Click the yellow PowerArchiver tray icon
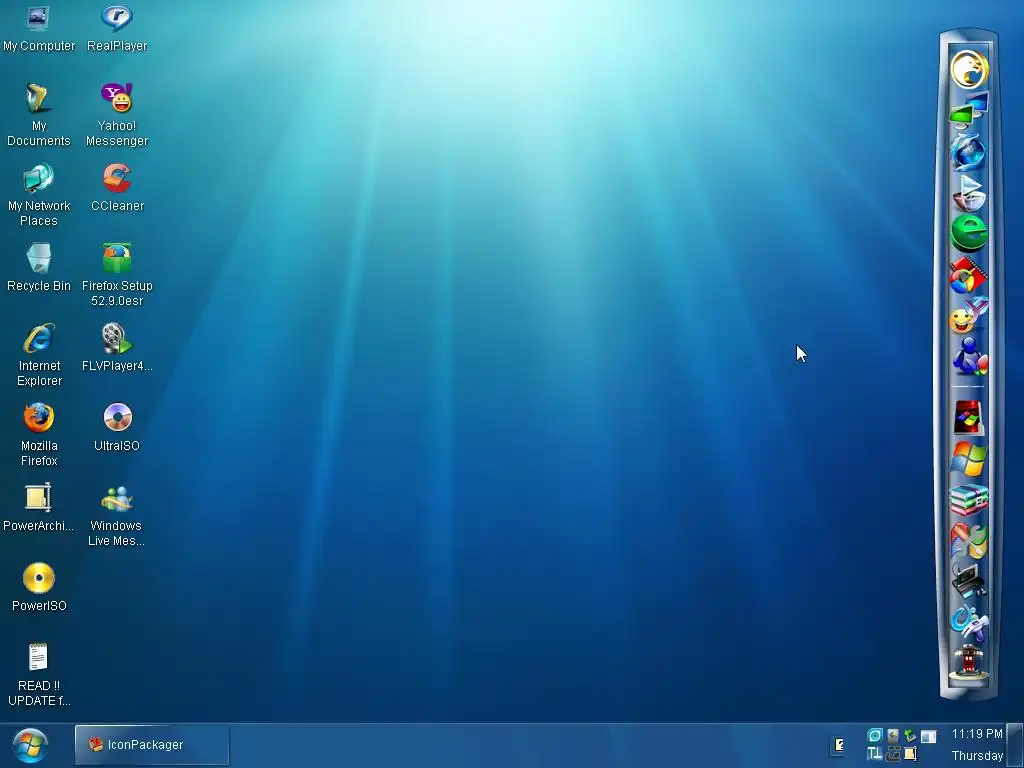This screenshot has height=768, width=1024. point(910,754)
